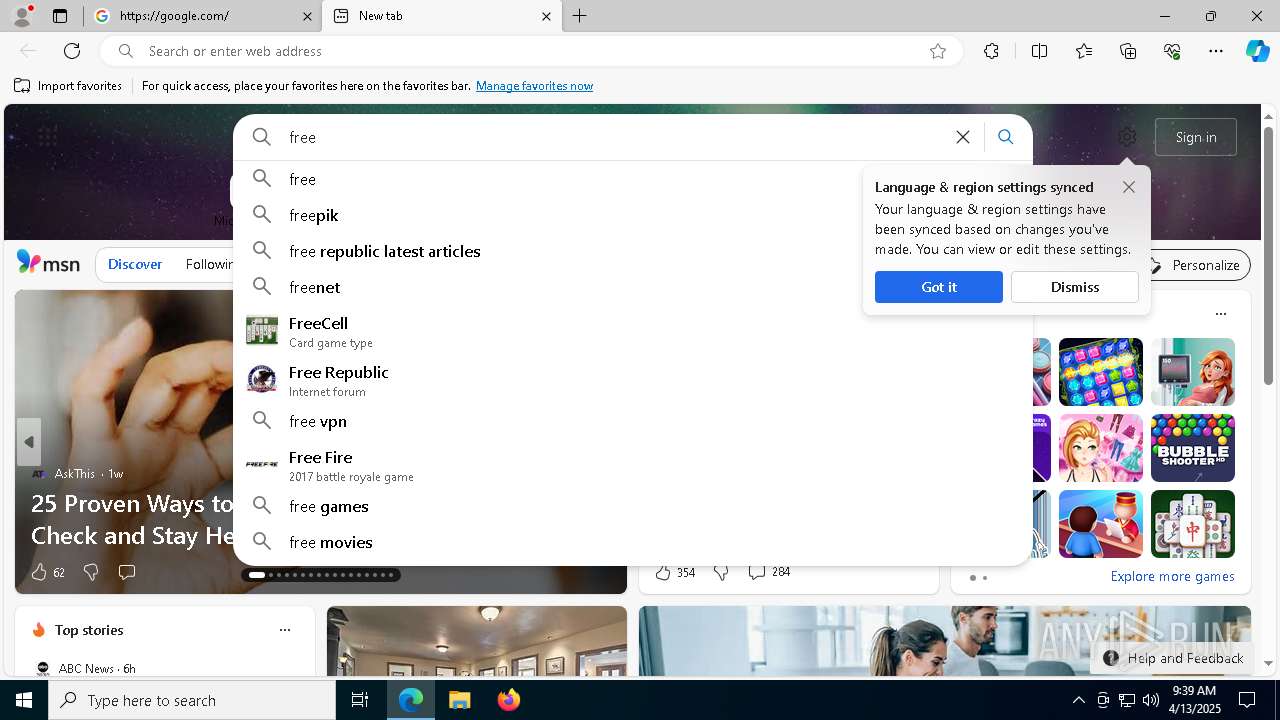Open comments on the AskThis story
1280x720 pixels.
[x=127, y=572]
